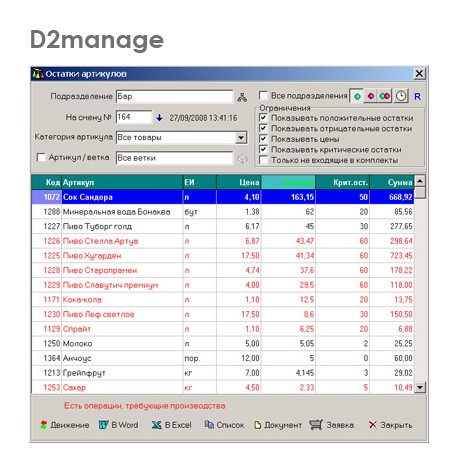
Task: Select the Пиво Стелла Артуа row
Action: 223,241
